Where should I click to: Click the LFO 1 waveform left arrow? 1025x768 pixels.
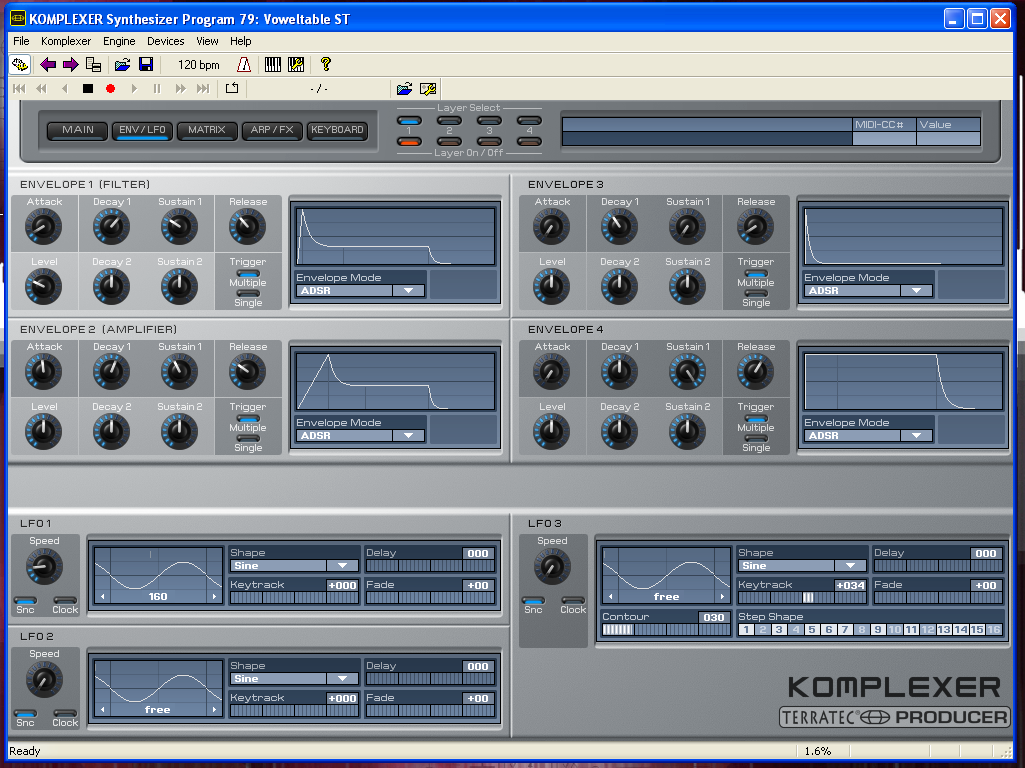[x=103, y=597]
